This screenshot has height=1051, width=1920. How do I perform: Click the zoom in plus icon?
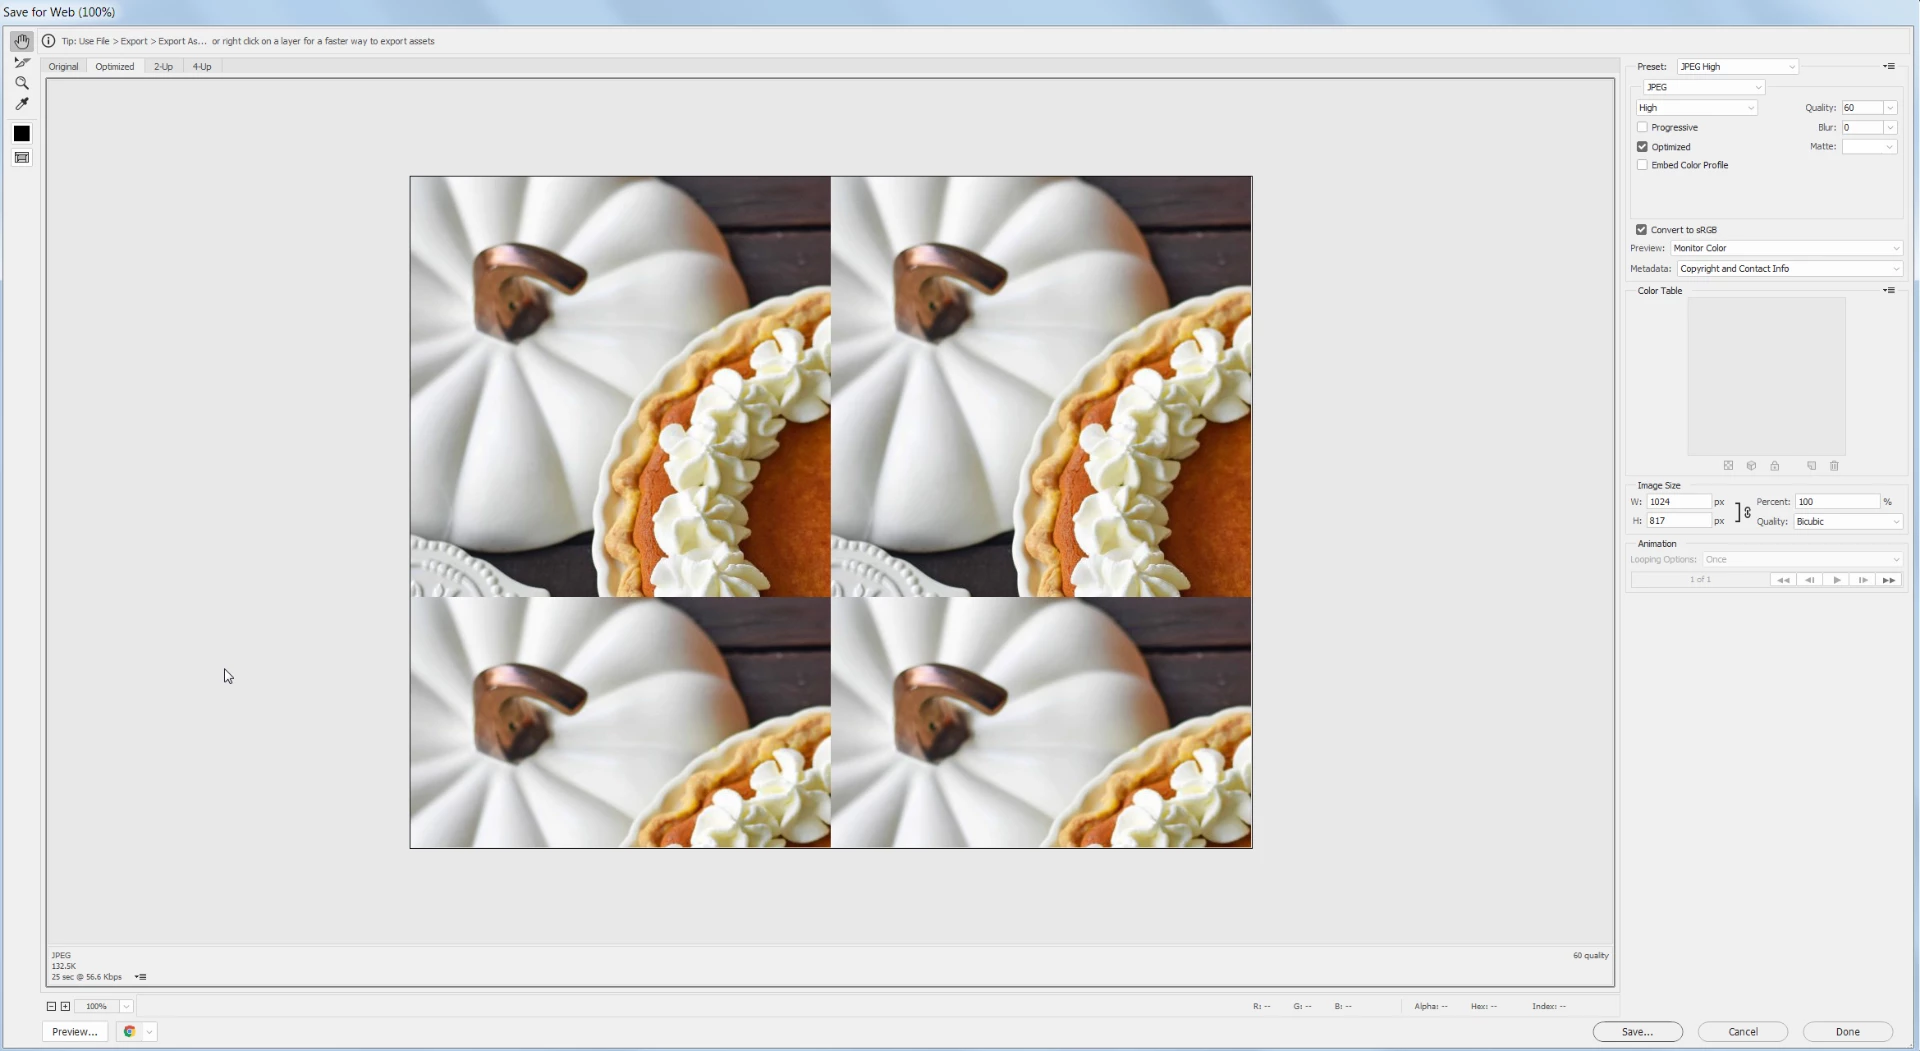[x=66, y=1007]
